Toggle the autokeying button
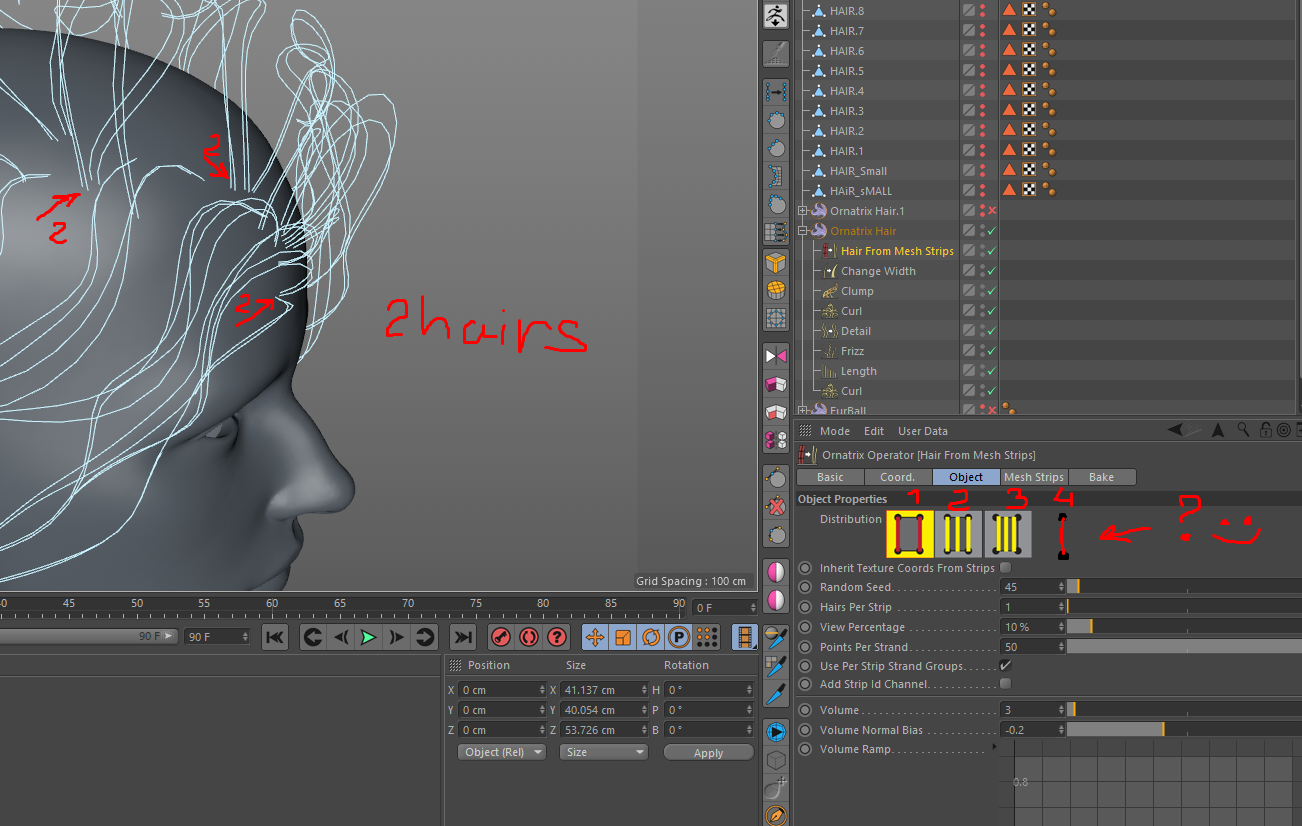 coord(529,637)
